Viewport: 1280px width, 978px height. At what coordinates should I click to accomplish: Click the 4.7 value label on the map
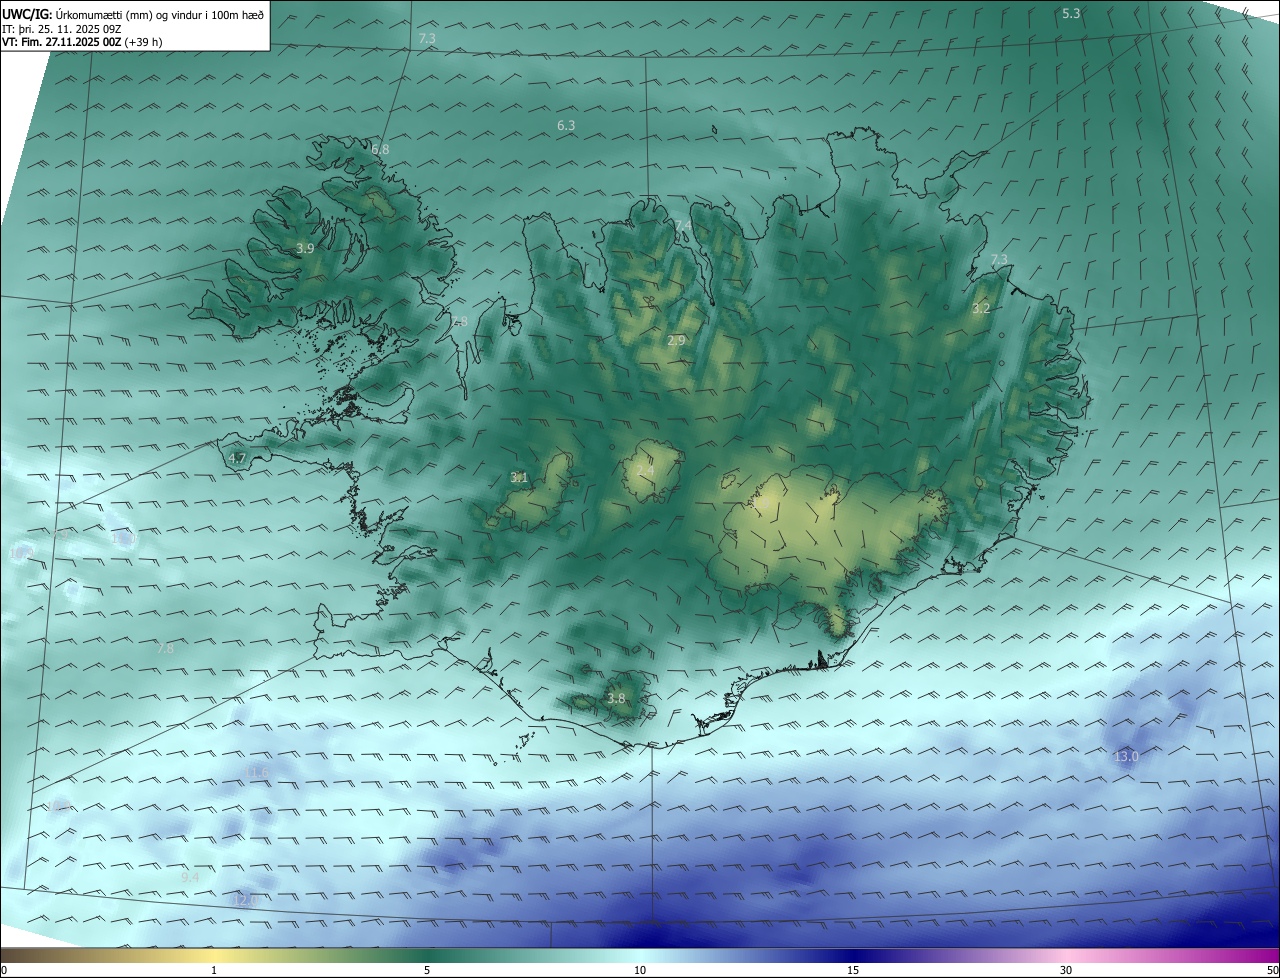(237, 458)
